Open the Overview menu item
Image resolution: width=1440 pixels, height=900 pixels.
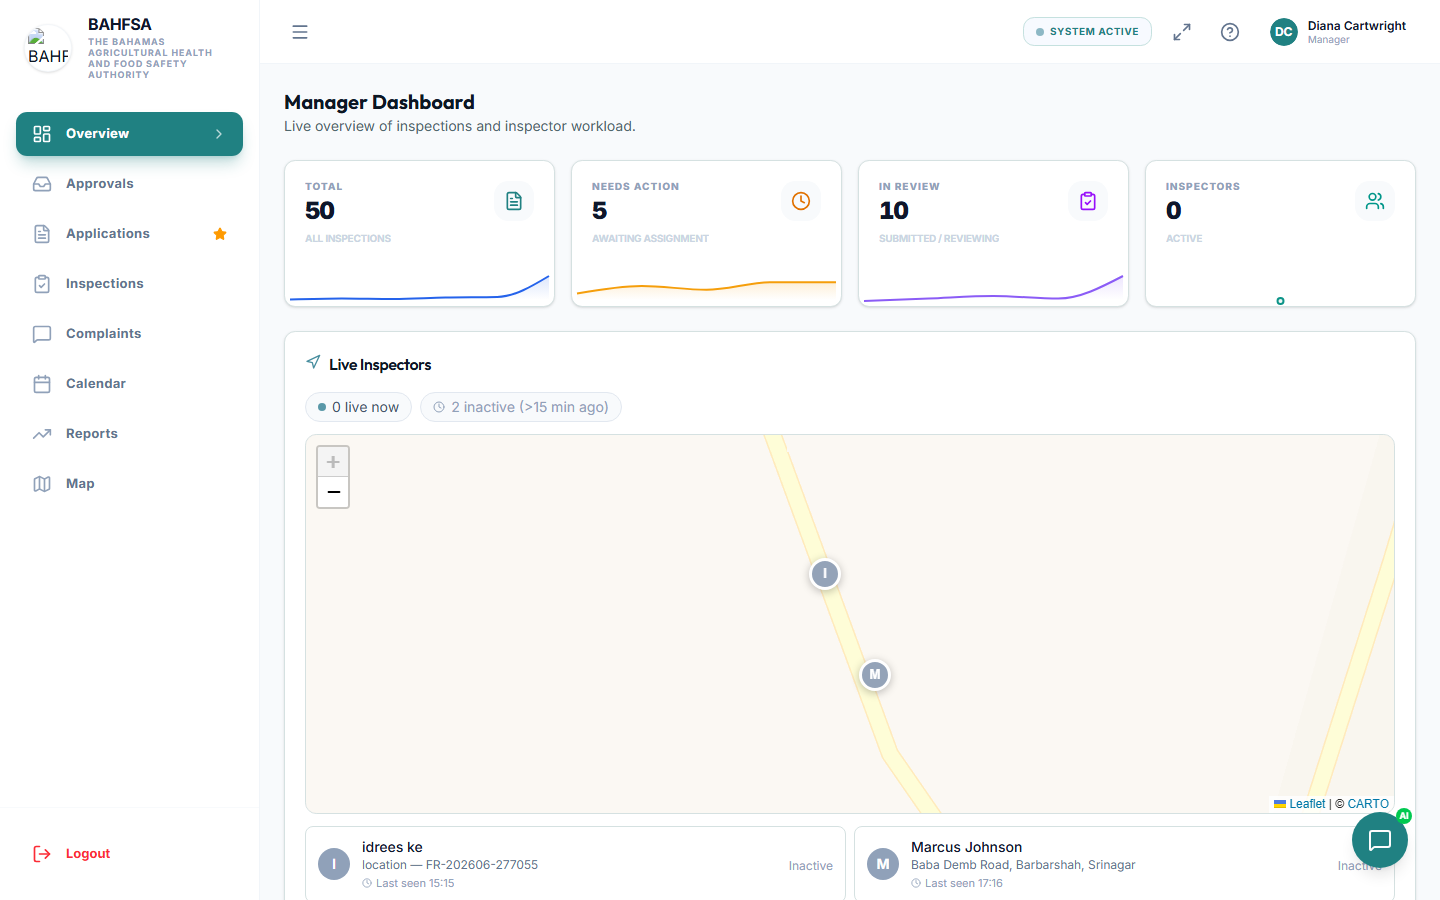click(x=129, y=134)
